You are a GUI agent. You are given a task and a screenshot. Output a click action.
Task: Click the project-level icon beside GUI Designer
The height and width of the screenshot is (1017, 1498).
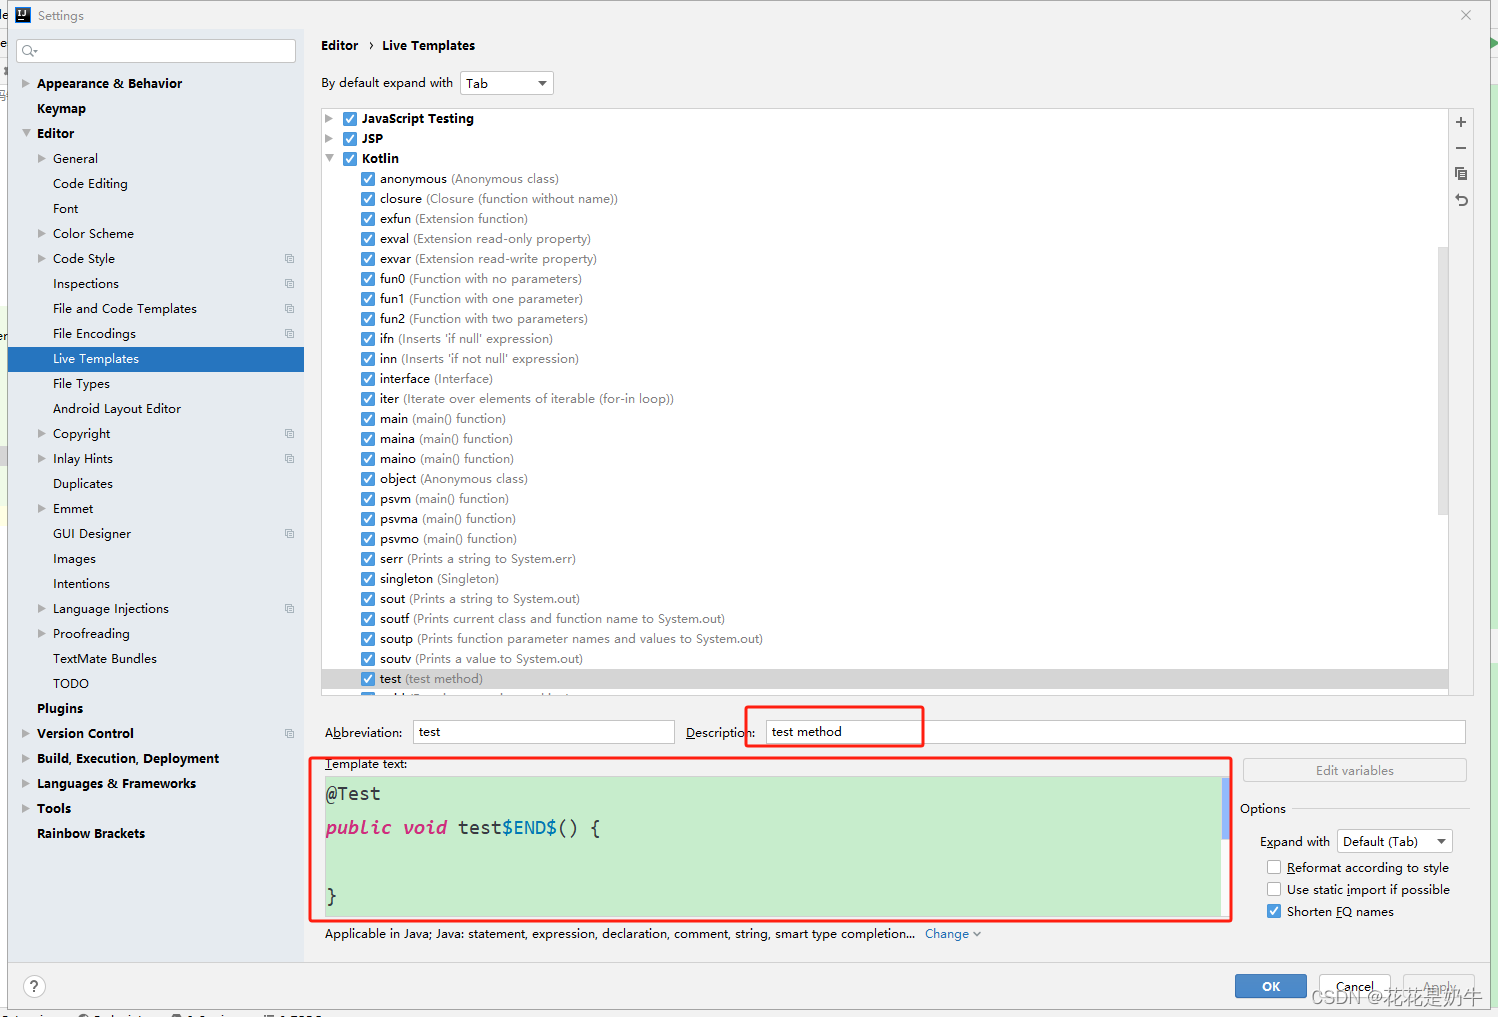click(290, 534)
